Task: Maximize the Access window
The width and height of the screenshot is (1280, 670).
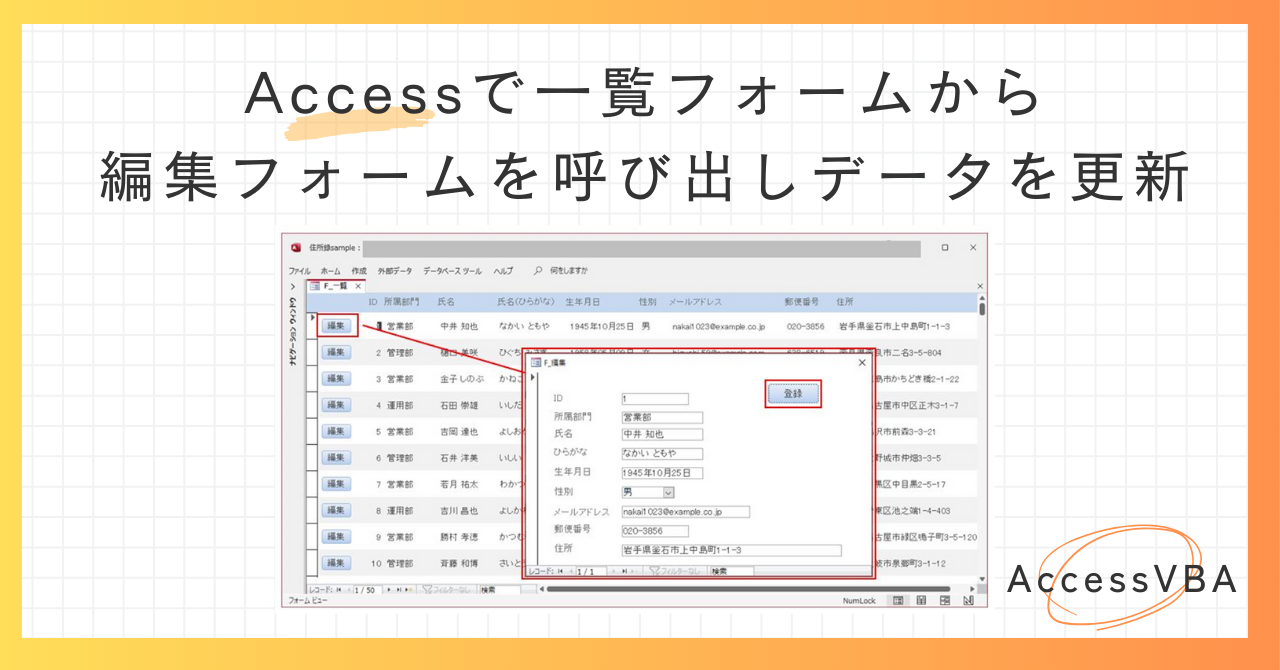Action: (945, 247)
